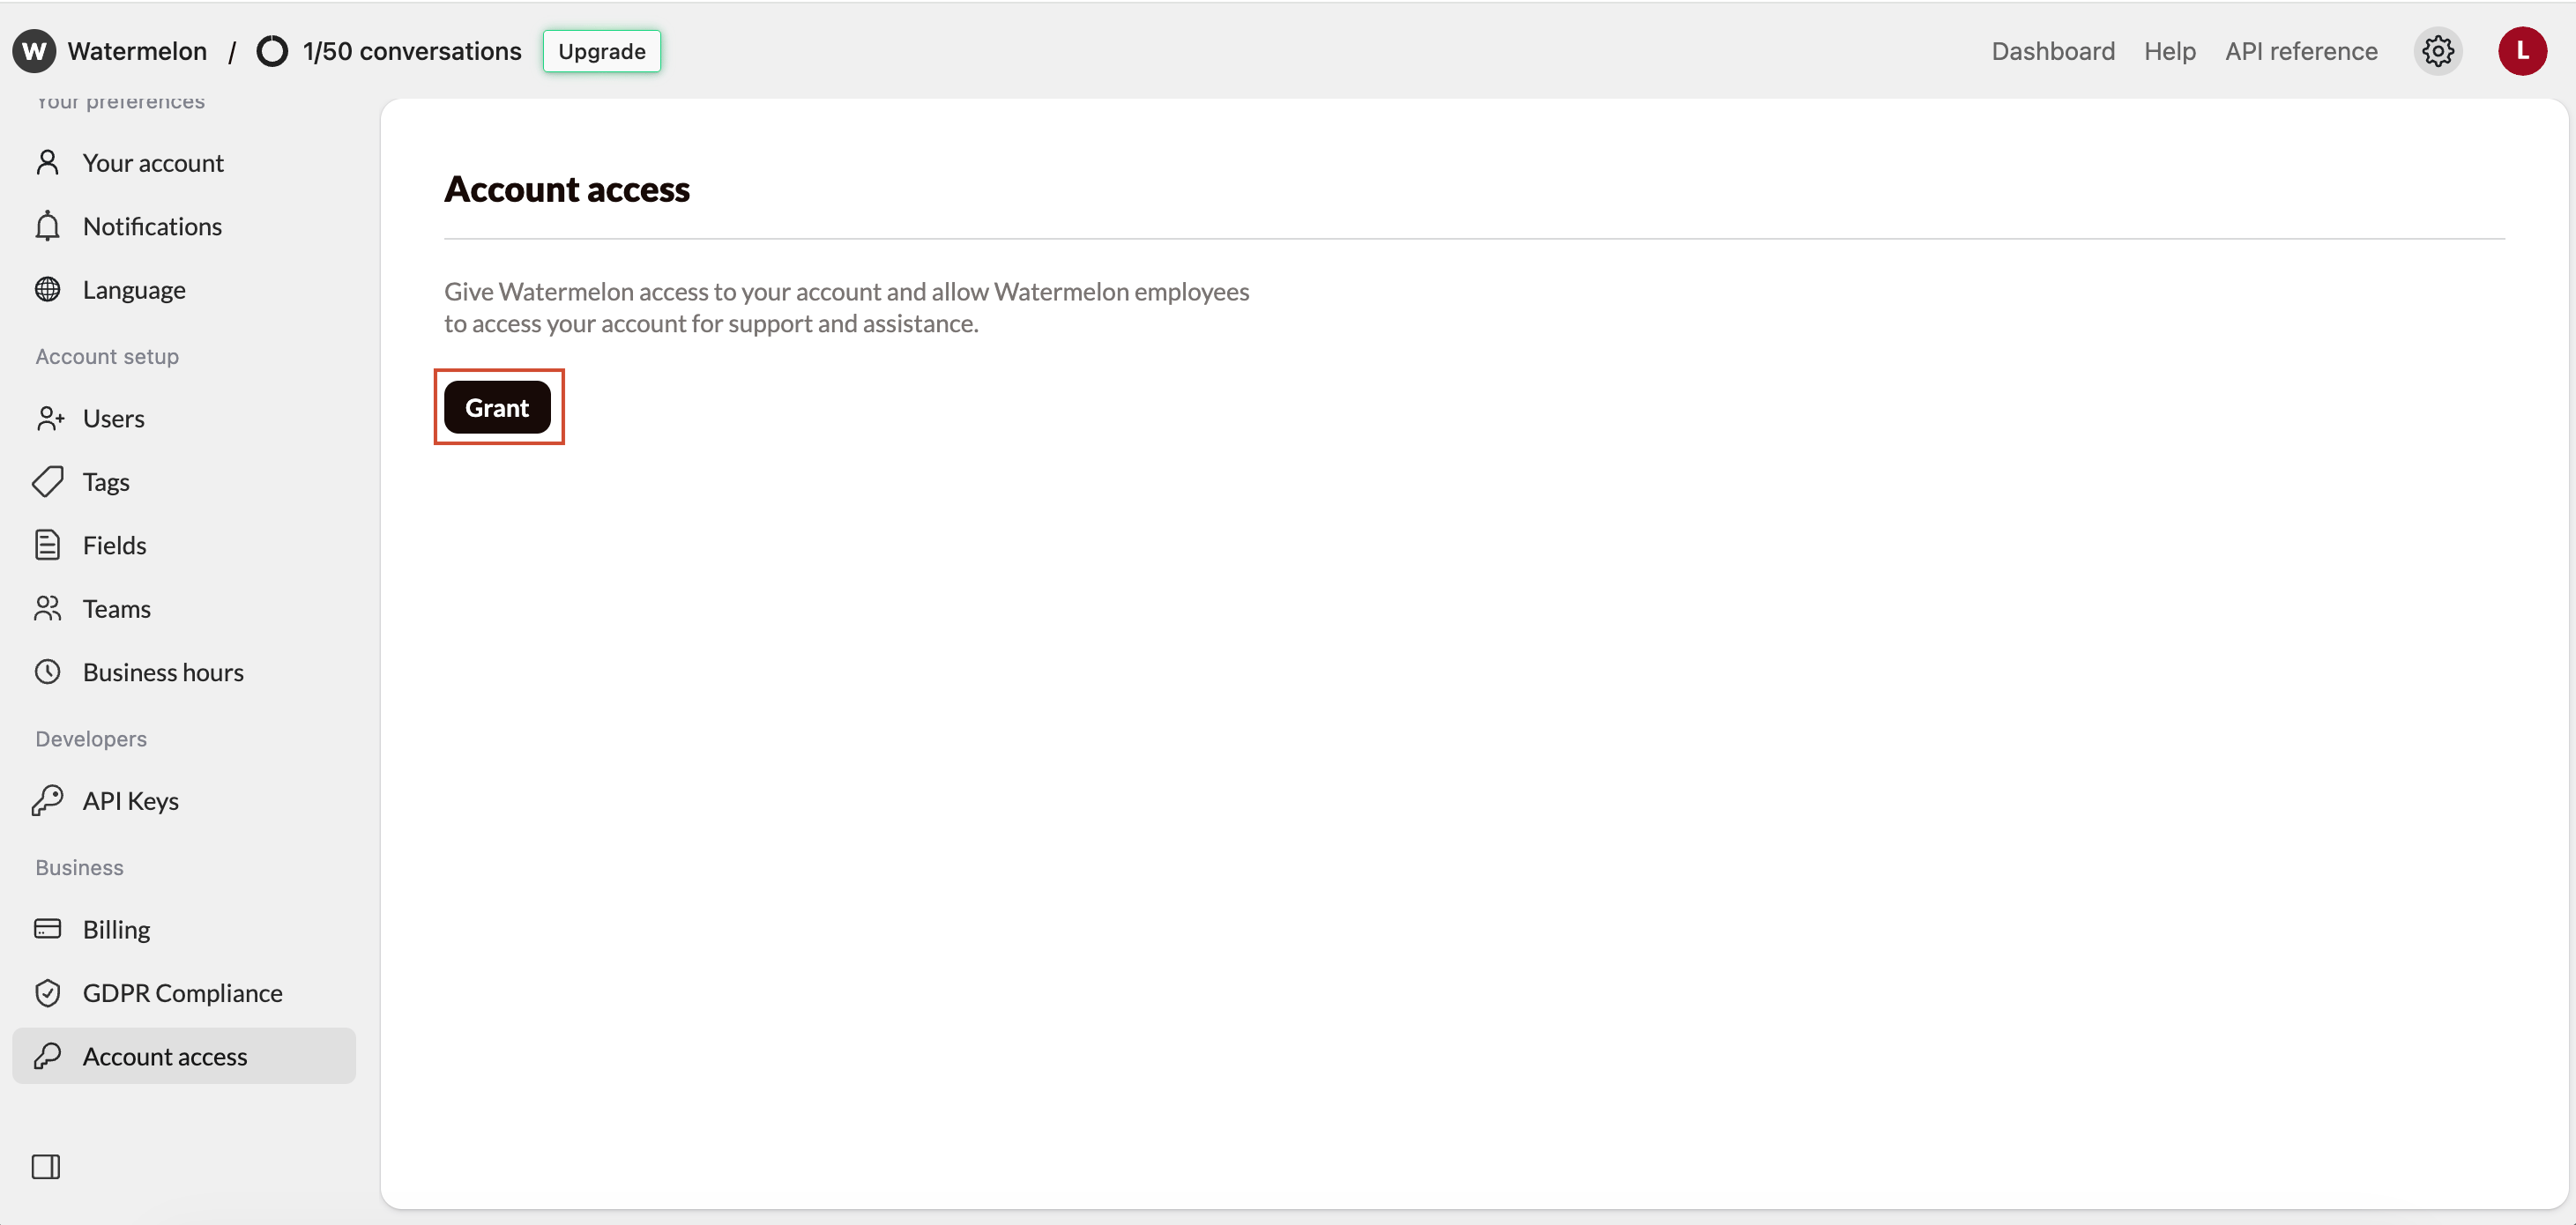
Task: Click the shield icon beside GDPR Compliance
Action: [x=47, y=993]
